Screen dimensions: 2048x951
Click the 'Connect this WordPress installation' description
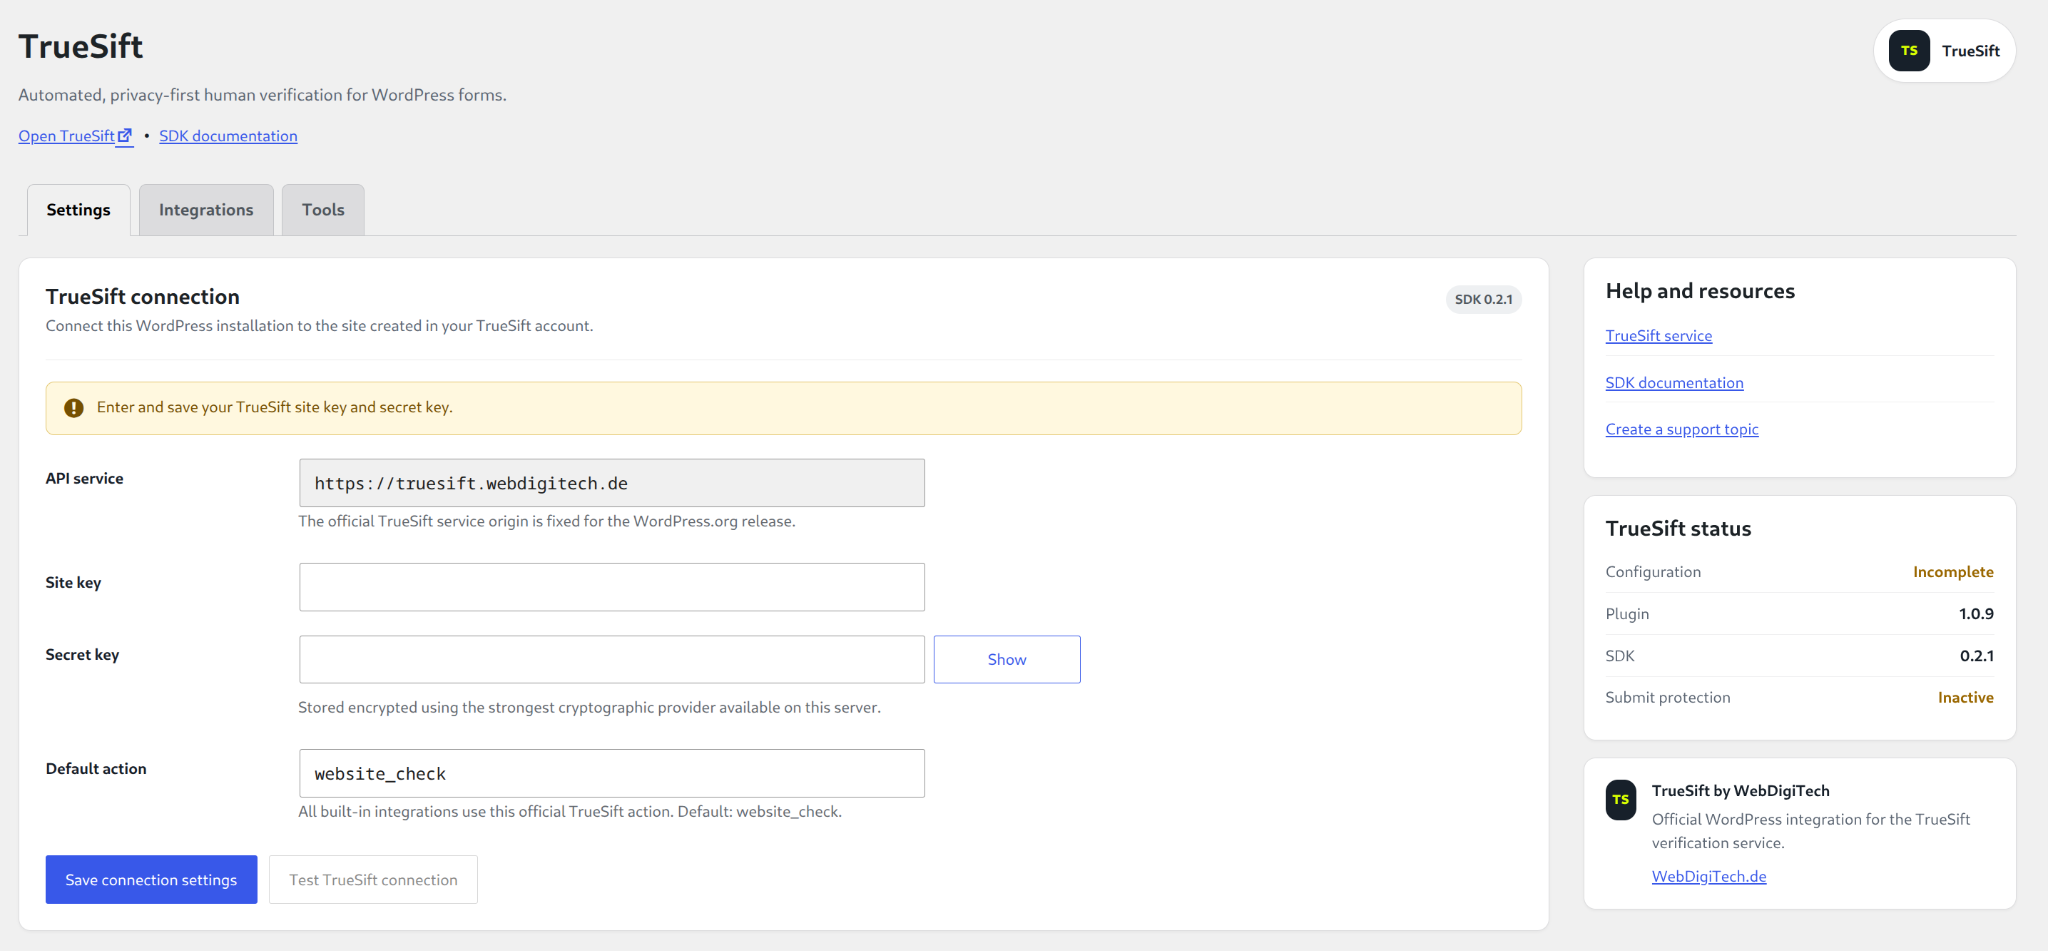click(x=319, y=326)
